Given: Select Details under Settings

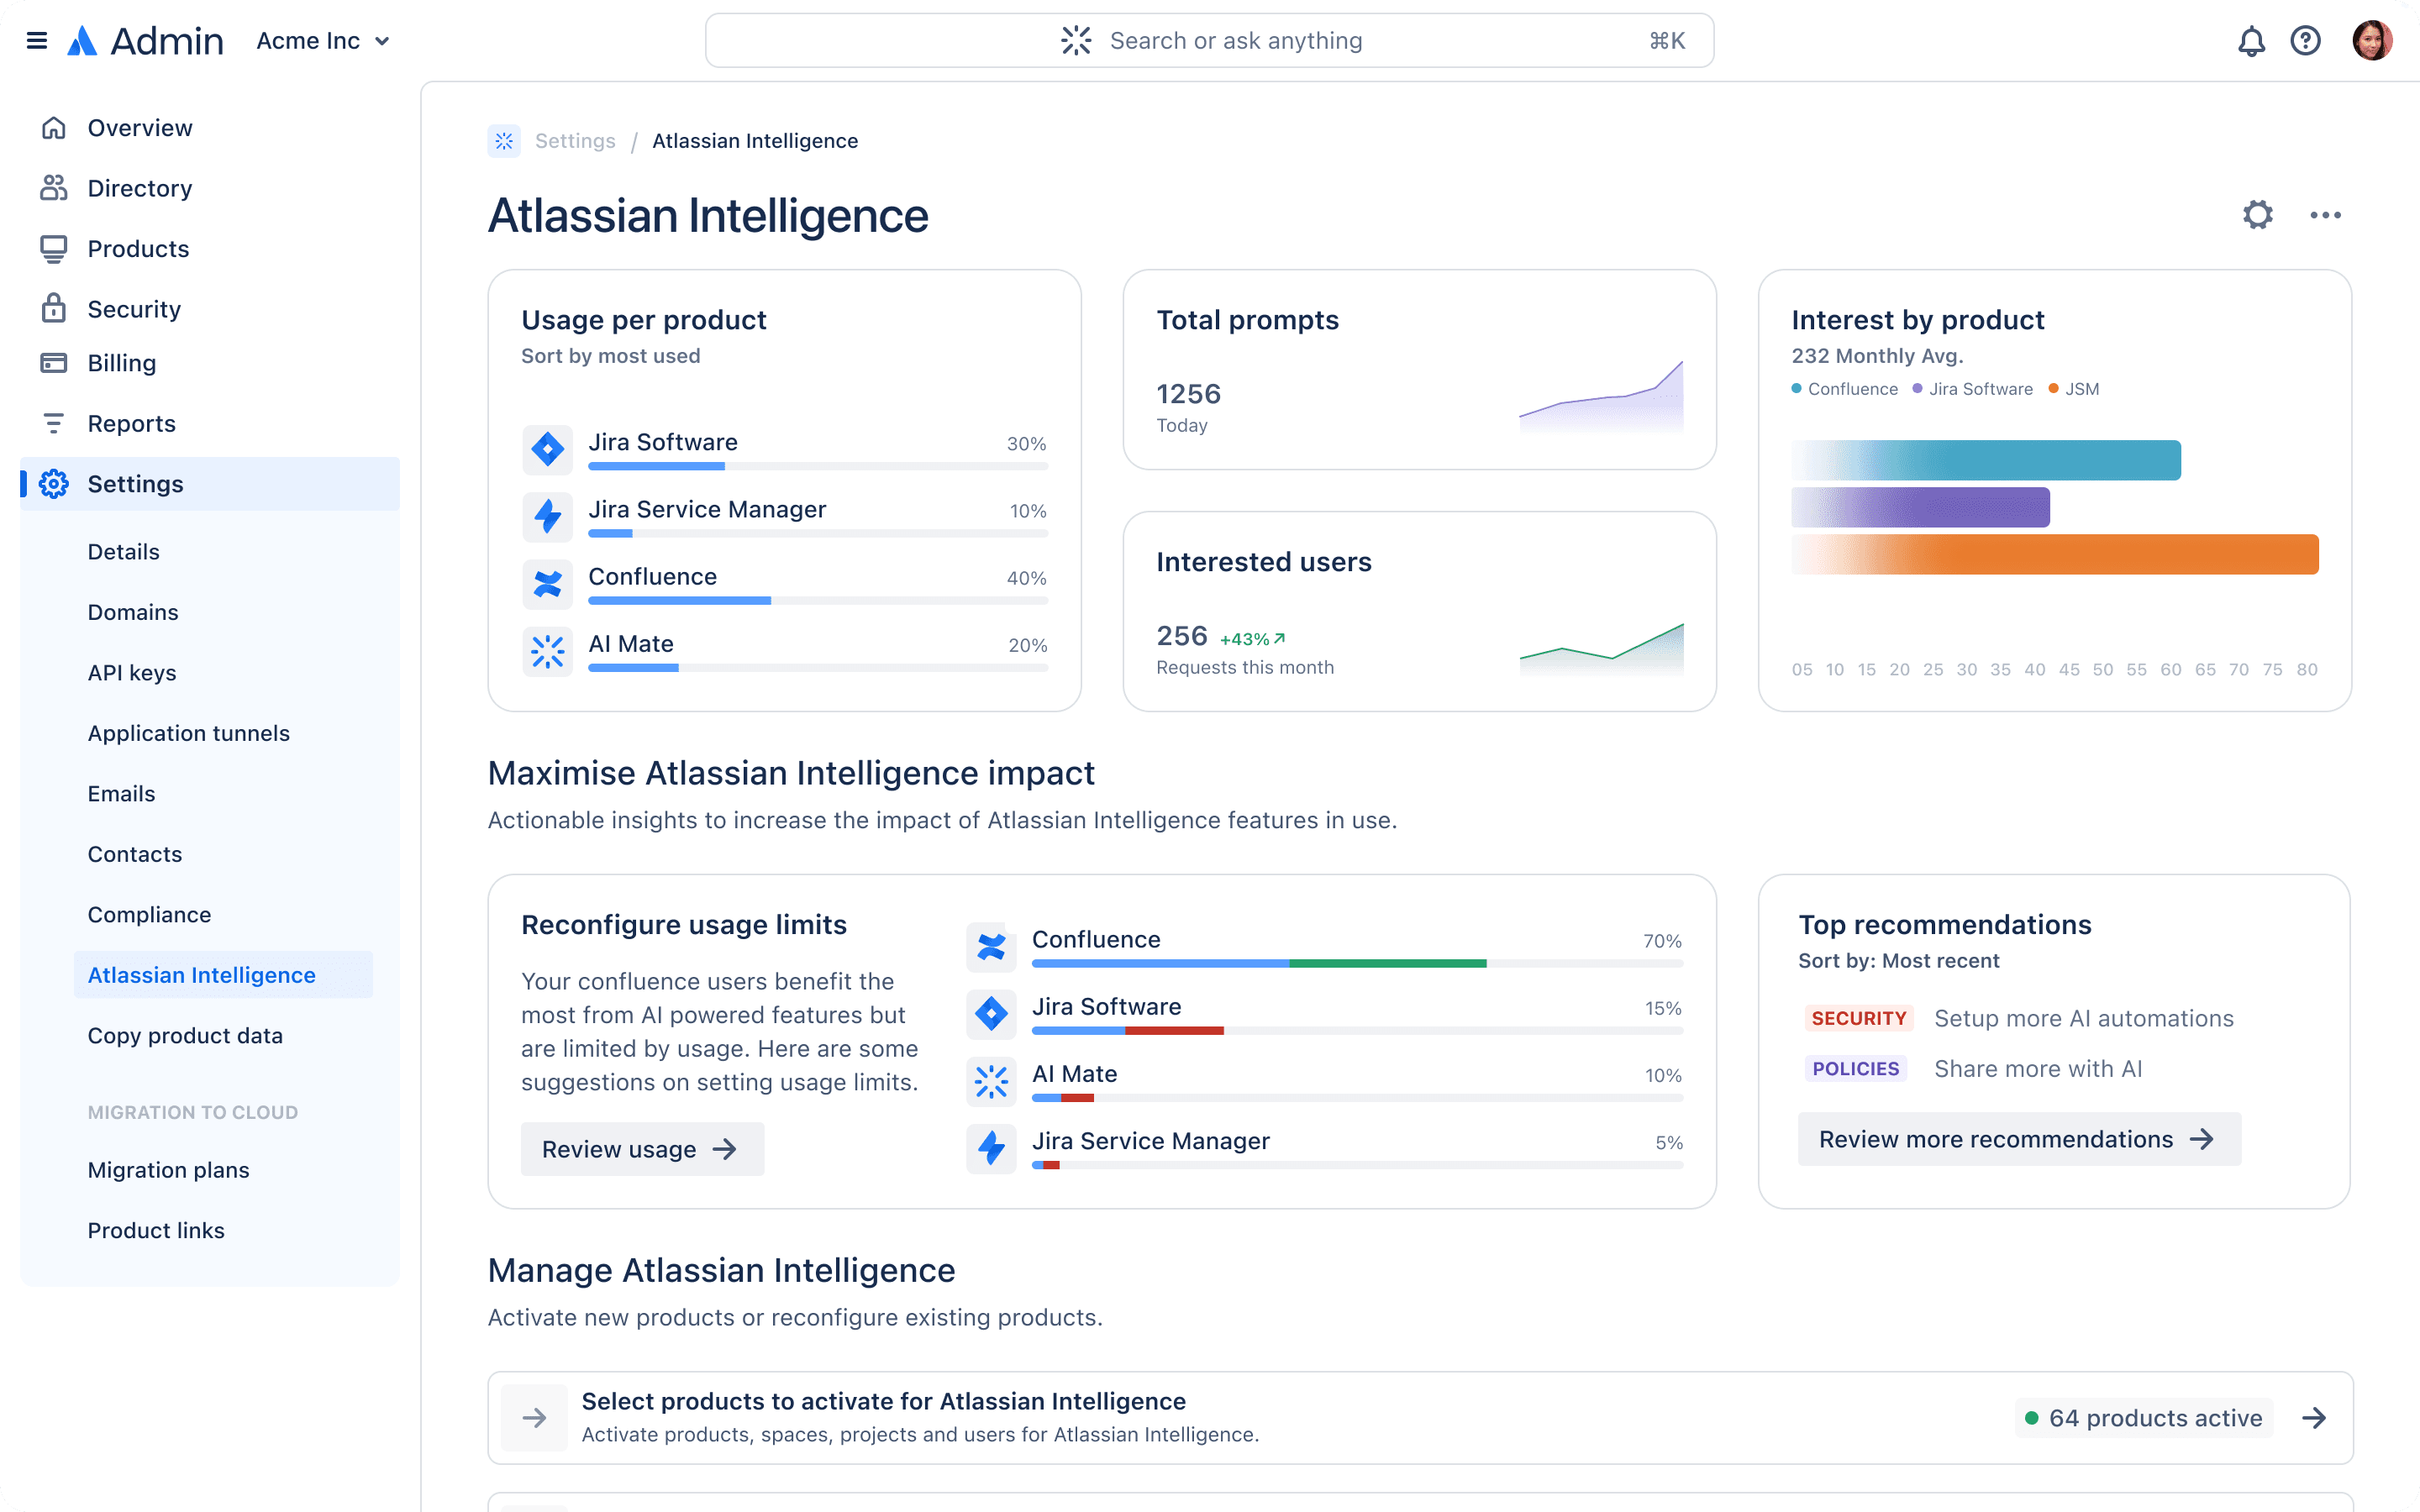Looking at the screenshot, I should [123, 552].
